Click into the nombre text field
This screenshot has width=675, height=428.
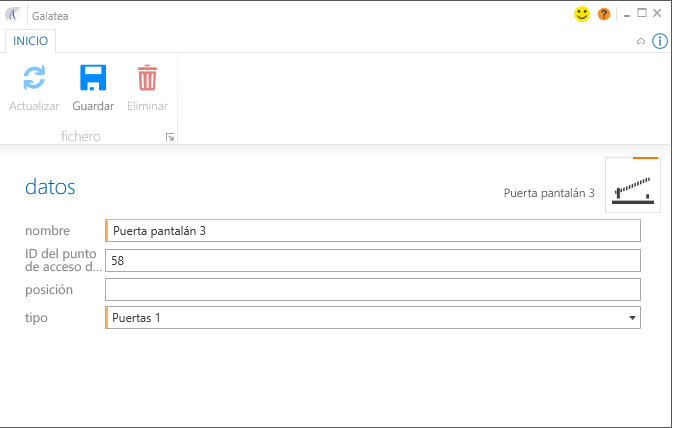point(372,231)
